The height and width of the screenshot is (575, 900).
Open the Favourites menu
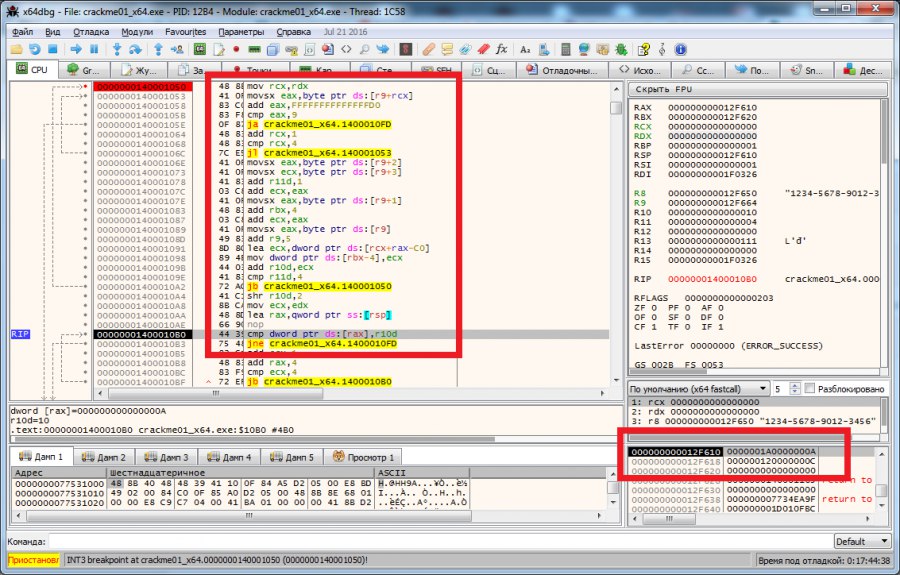point(185,32)
